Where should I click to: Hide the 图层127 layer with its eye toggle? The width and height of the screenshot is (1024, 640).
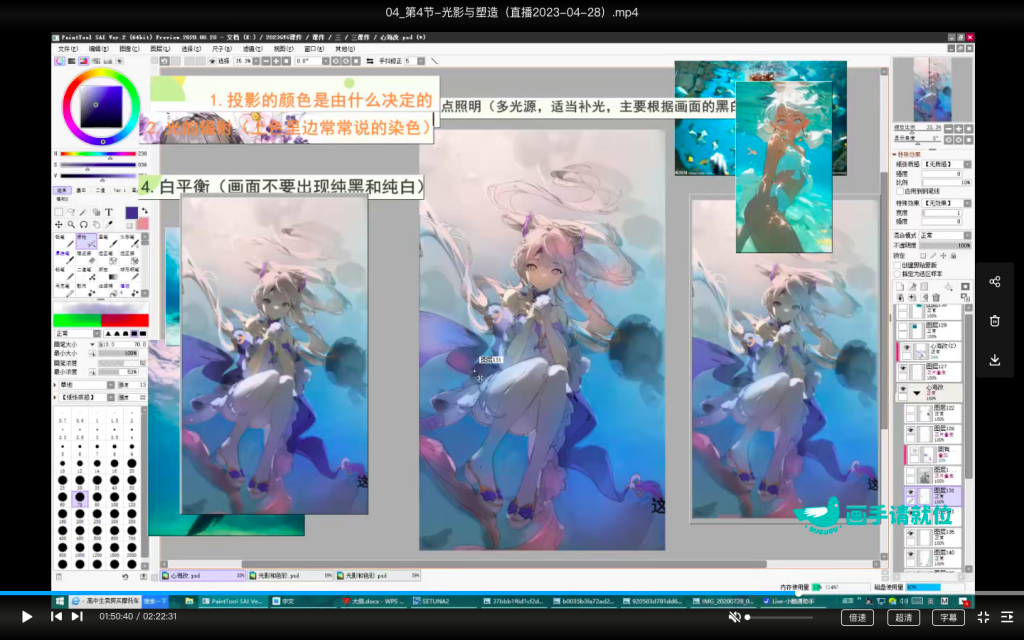point(904,368)
